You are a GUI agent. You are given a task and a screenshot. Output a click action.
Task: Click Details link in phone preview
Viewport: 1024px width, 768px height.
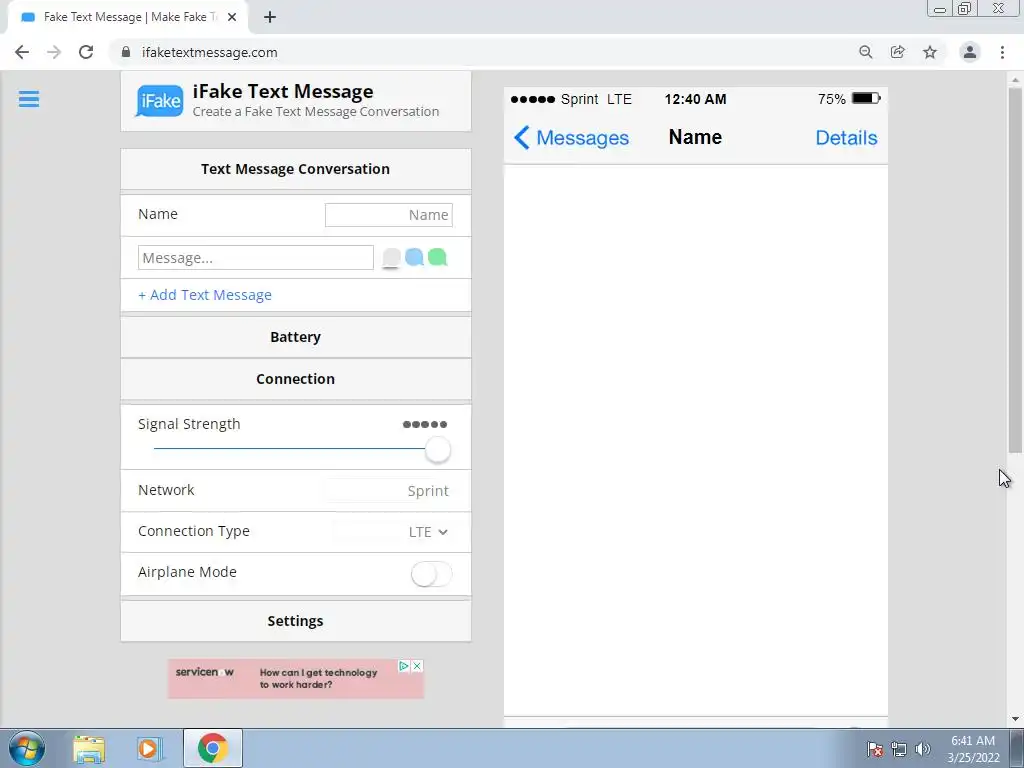[x=846, y=138]
